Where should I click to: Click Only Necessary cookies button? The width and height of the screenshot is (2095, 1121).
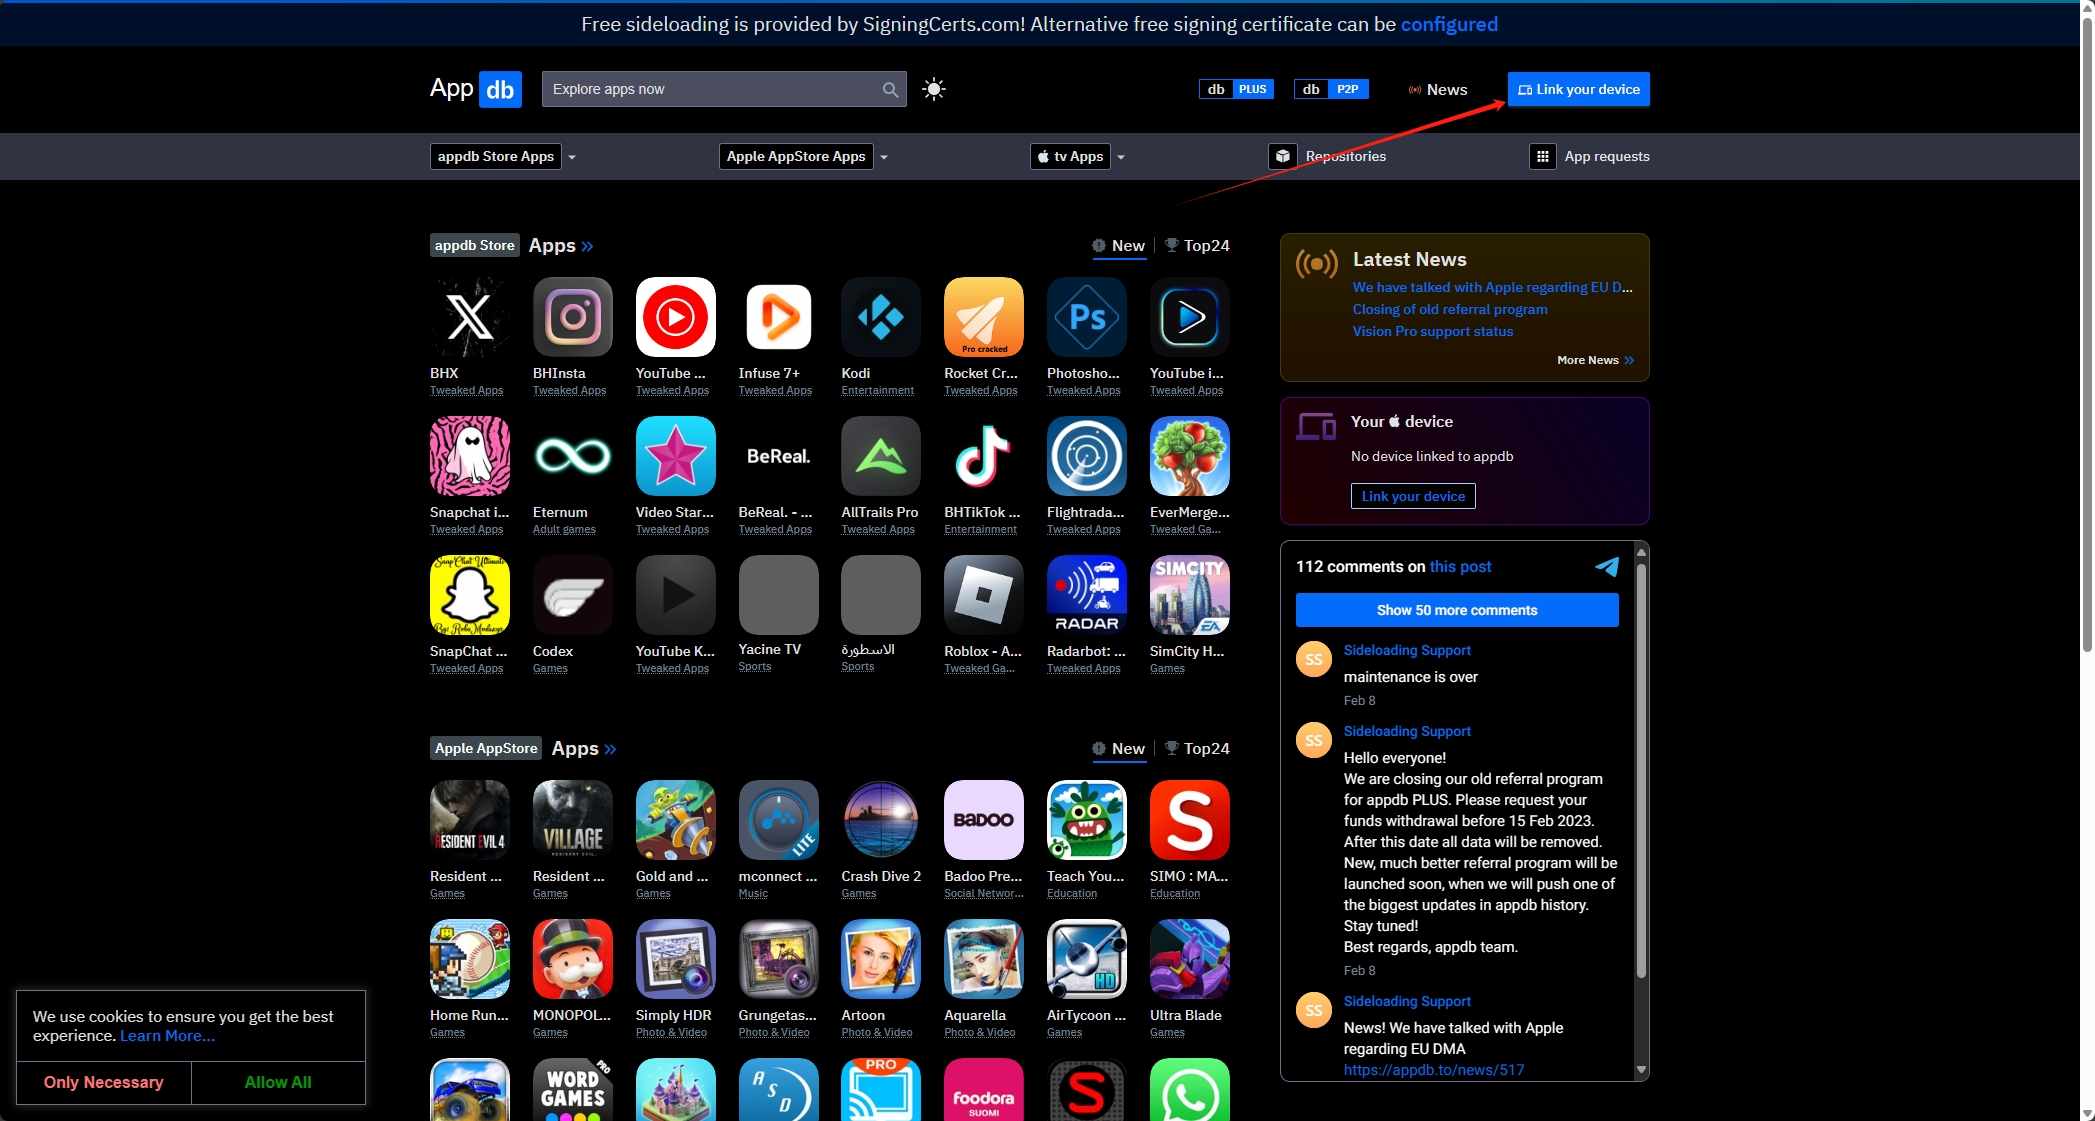pyautogui.click(x=103, y=1082)
